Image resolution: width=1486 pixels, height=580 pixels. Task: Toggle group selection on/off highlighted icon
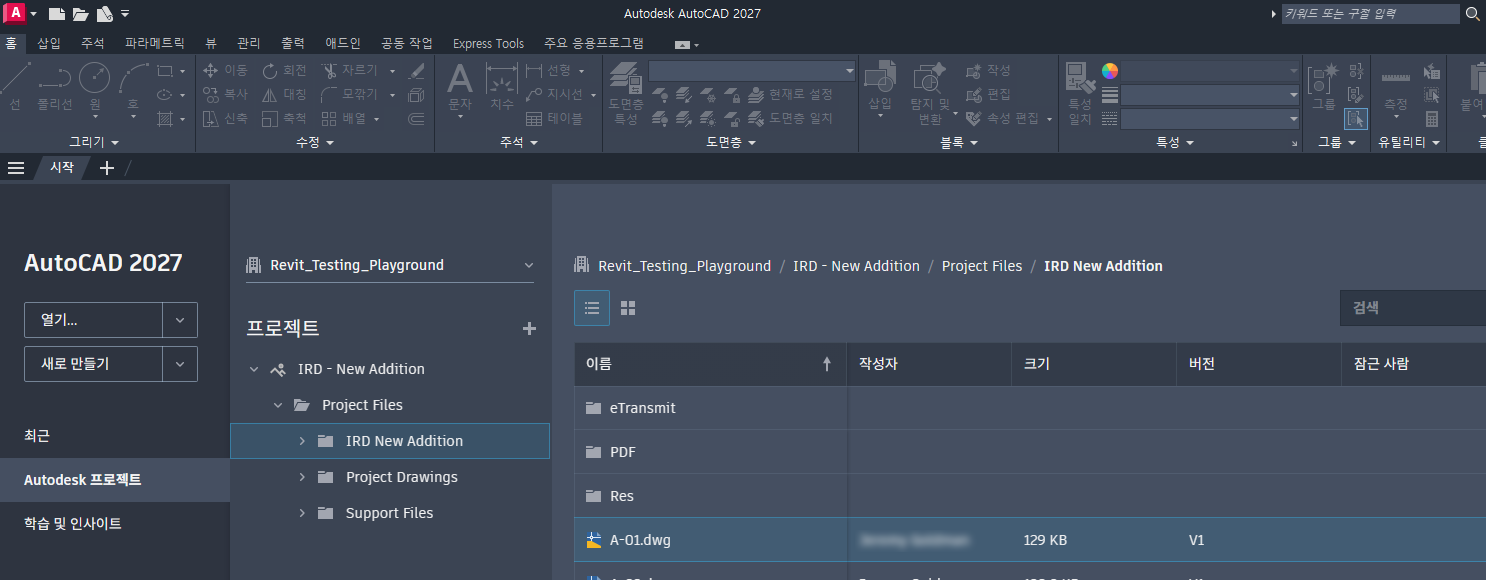pos(1356,119)
